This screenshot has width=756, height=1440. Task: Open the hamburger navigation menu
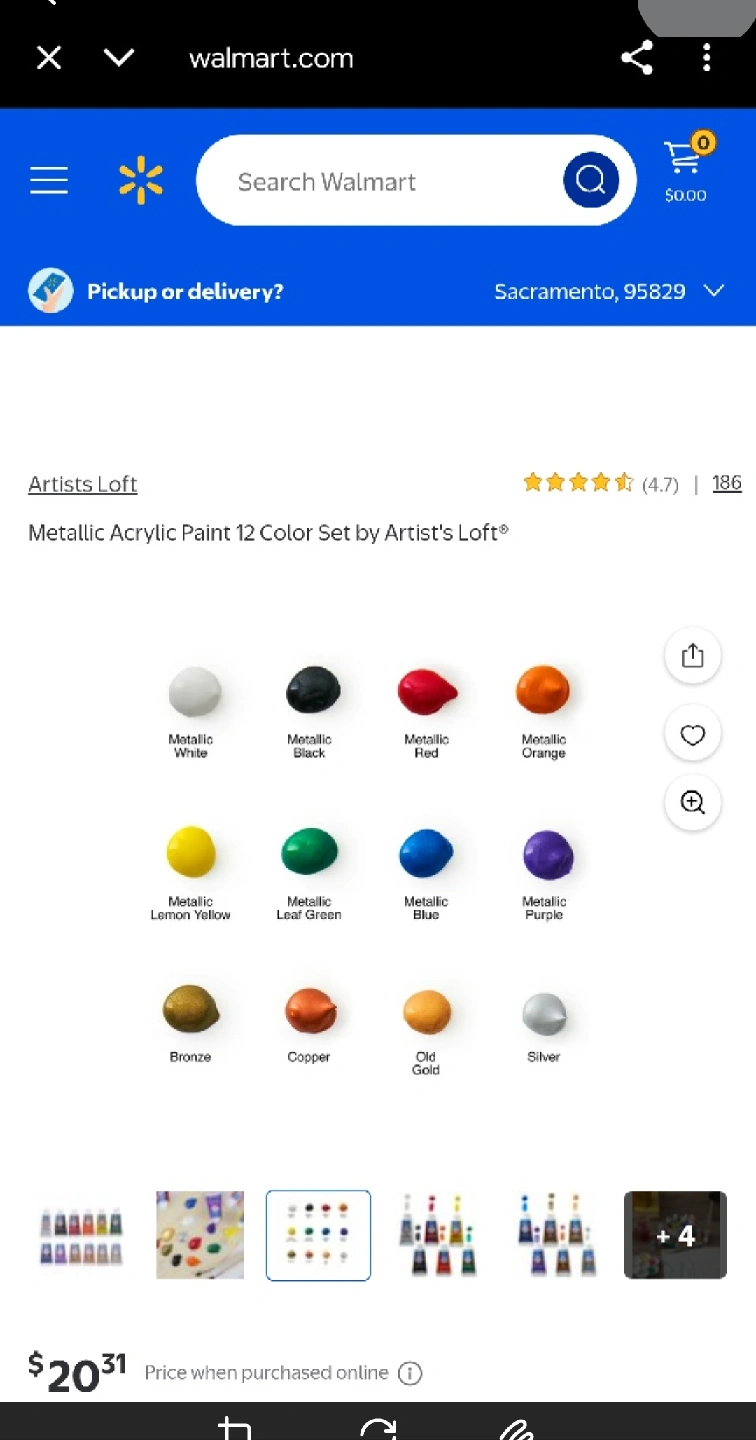(48, 181)
